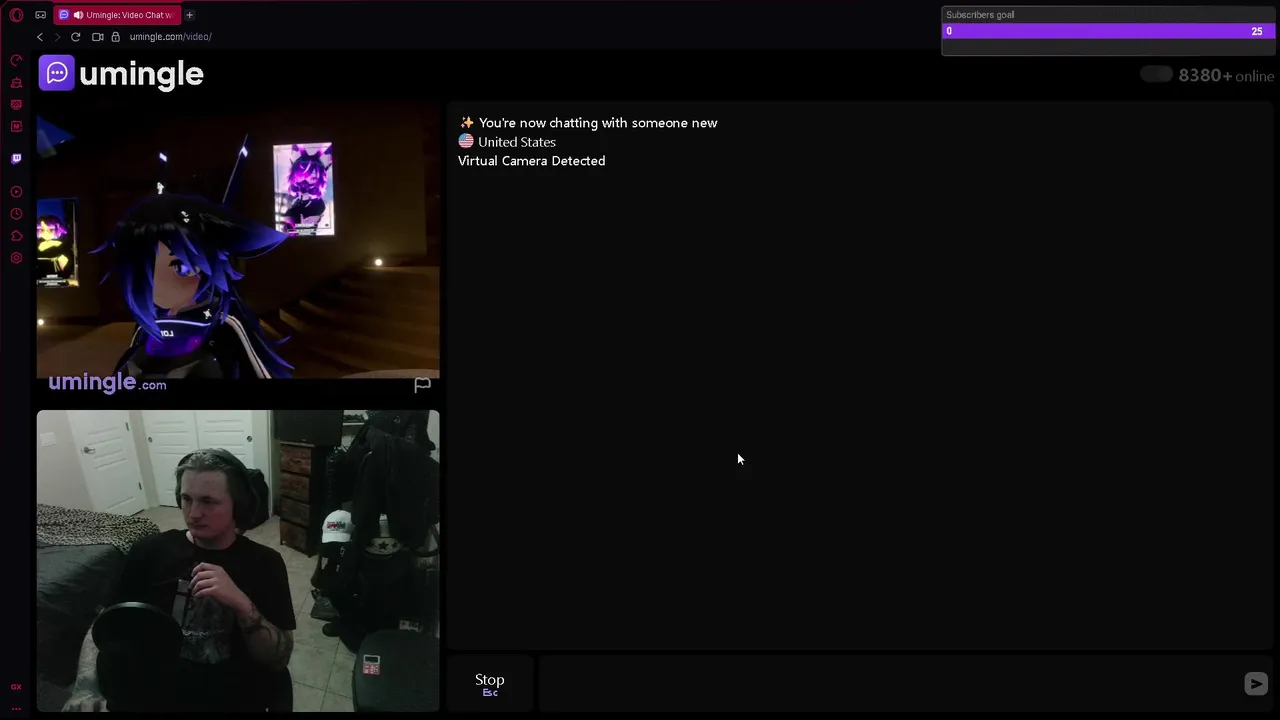Open GX Control speedometer in sidebar
The width and height of the screenshot is (1280, 720).
click(x=16, y=61)
